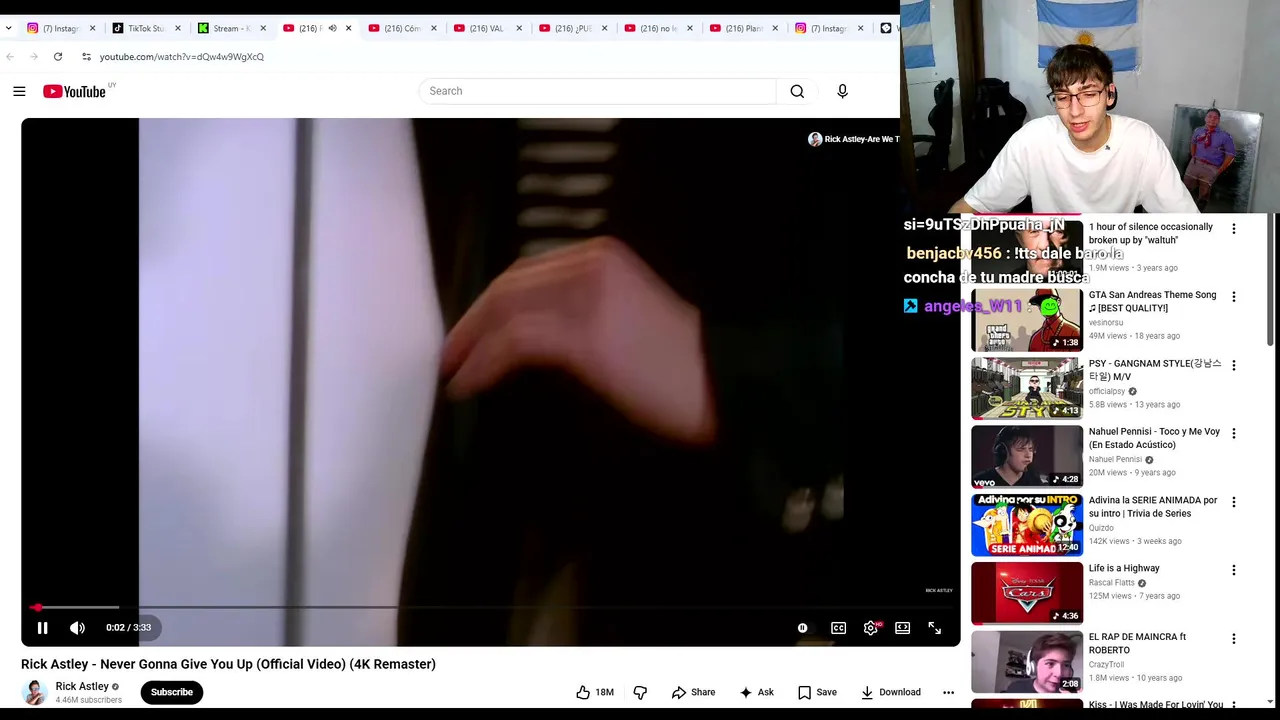This screenshot has width=1280, height=720.
Task: Close the Stream Kick tab
Action: click(x=263, y=28)
